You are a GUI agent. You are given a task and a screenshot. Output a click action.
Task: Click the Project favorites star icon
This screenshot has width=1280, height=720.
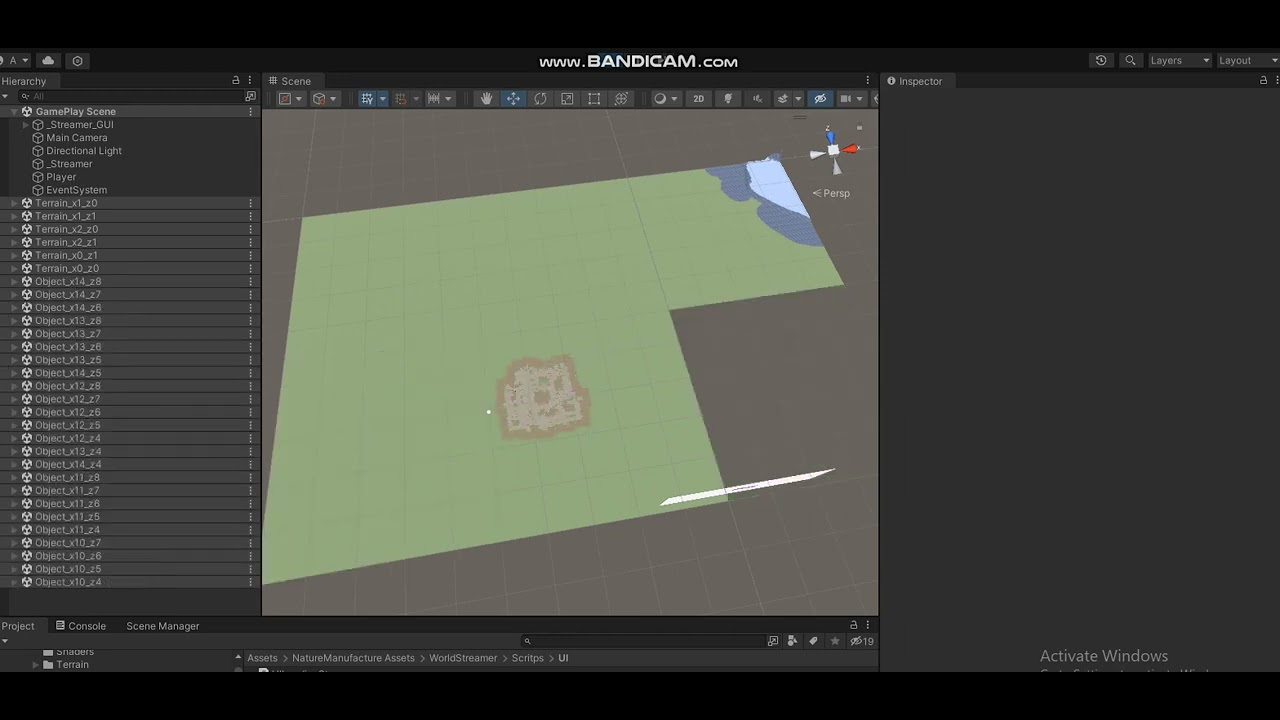(835, 641)
